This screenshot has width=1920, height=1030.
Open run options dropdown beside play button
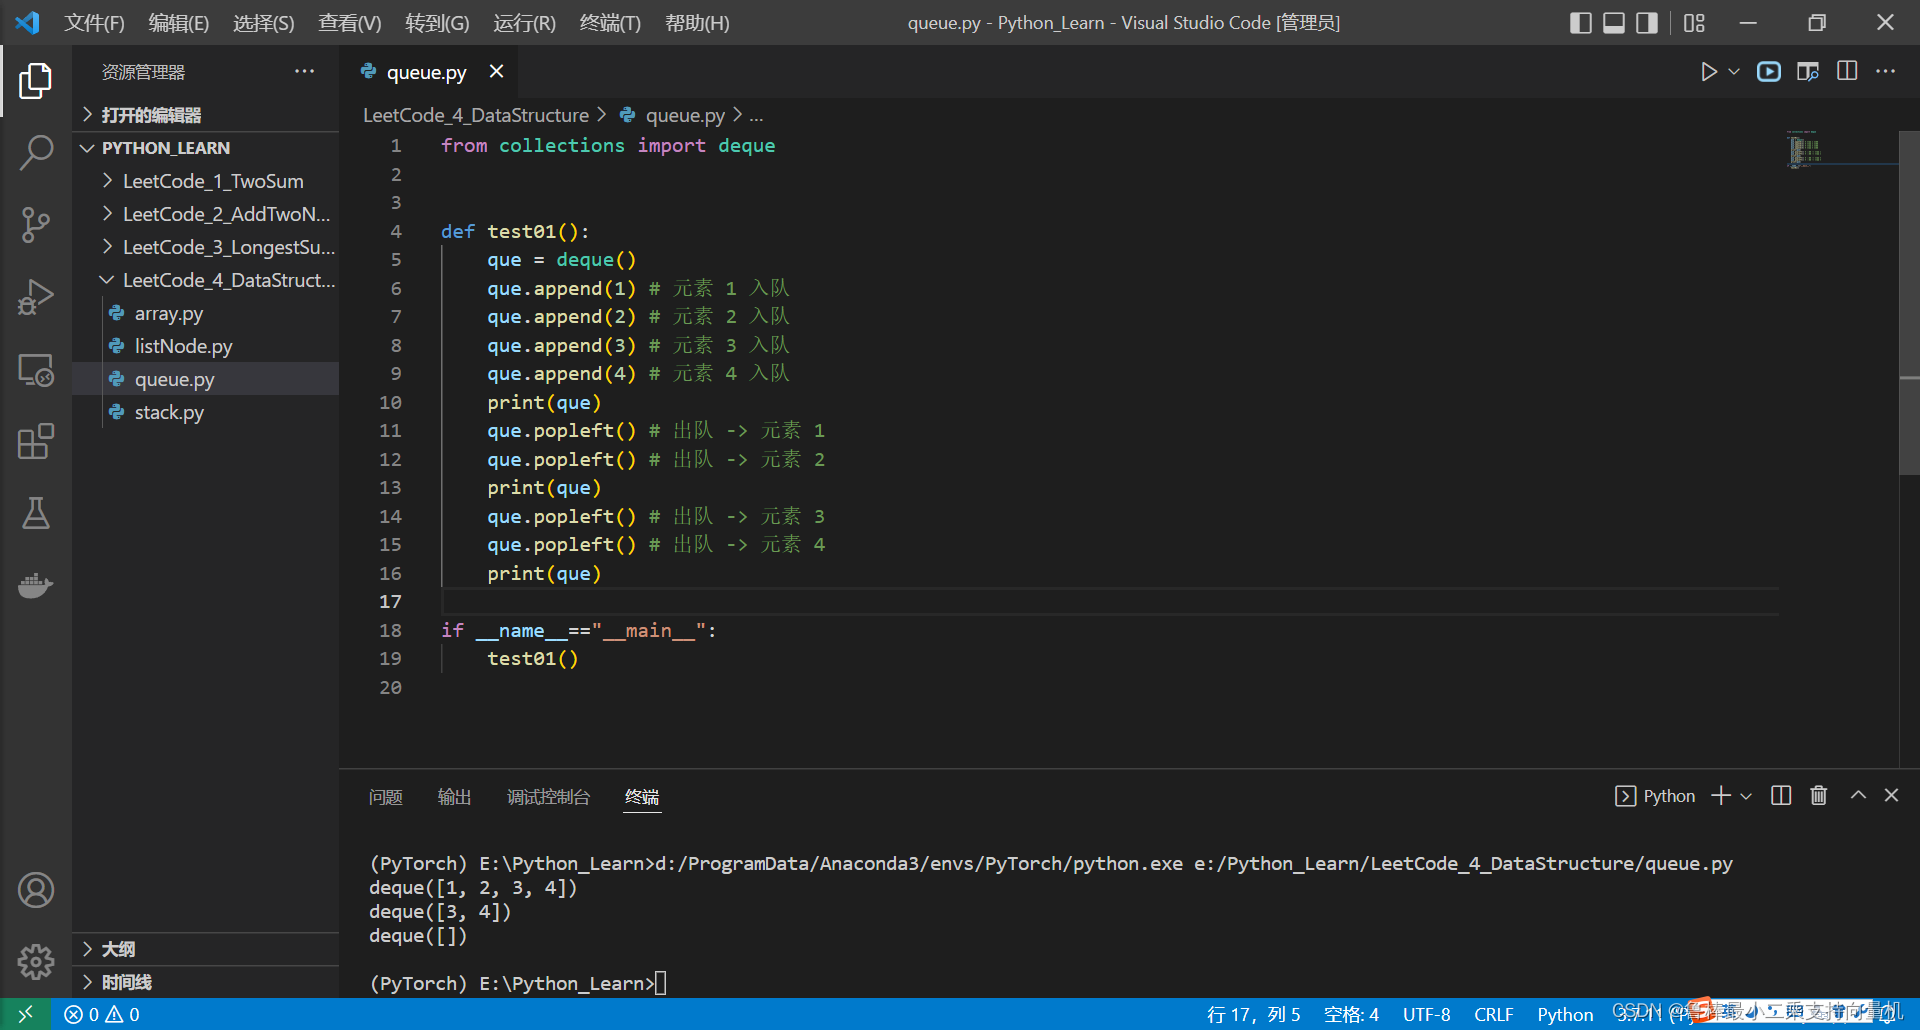point(1734,72)
